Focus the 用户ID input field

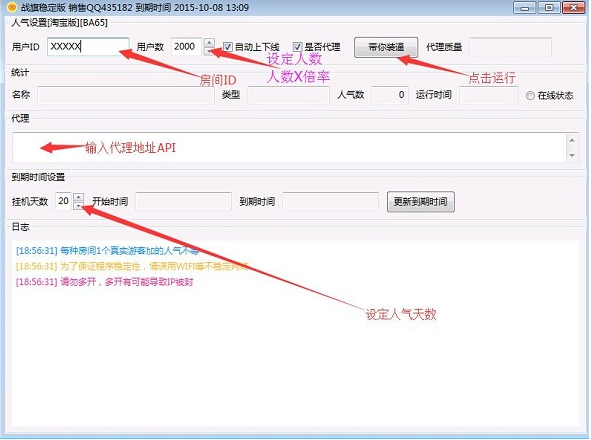(x=88, y=47)
